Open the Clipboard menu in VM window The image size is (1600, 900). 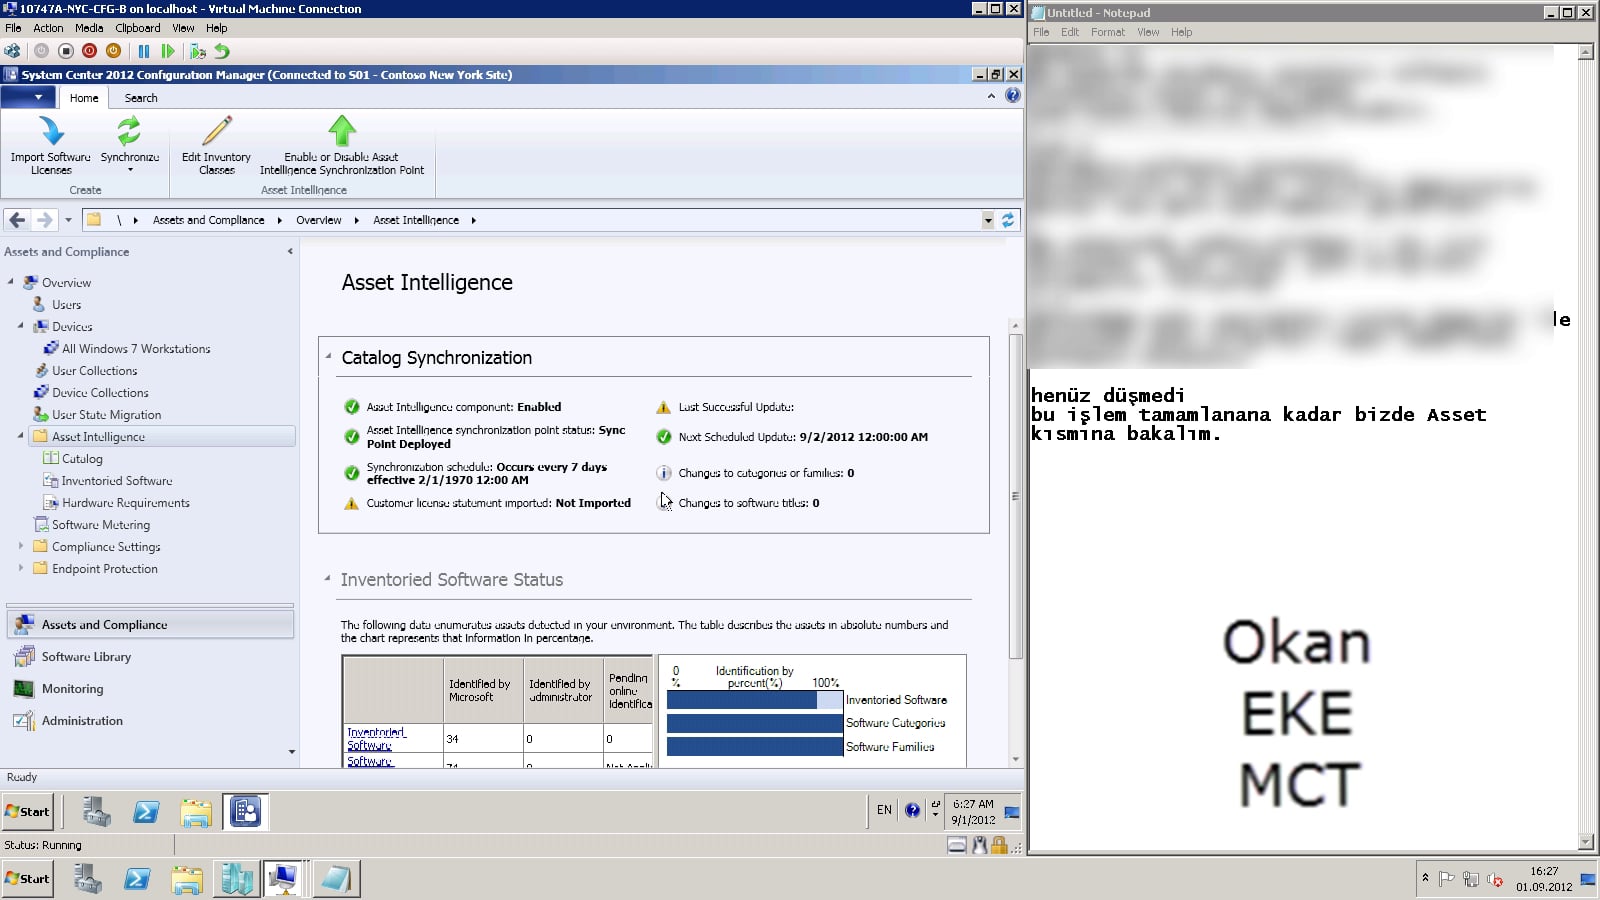[x=138, y=28]
